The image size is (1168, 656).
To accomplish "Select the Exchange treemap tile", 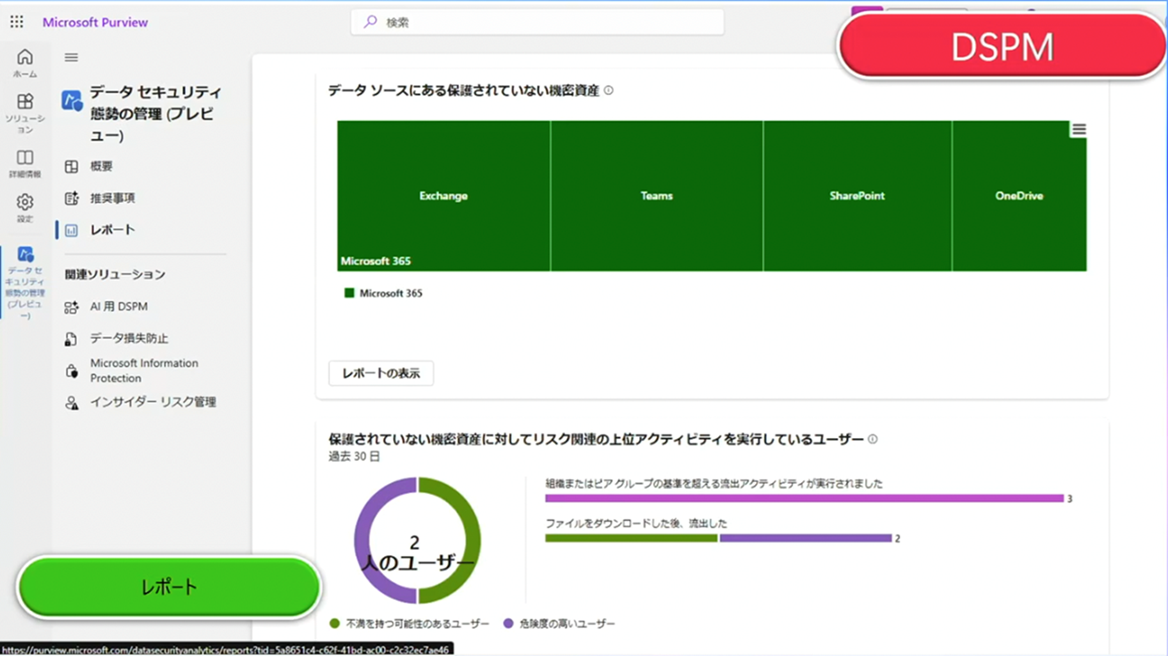I will [443, 196].
